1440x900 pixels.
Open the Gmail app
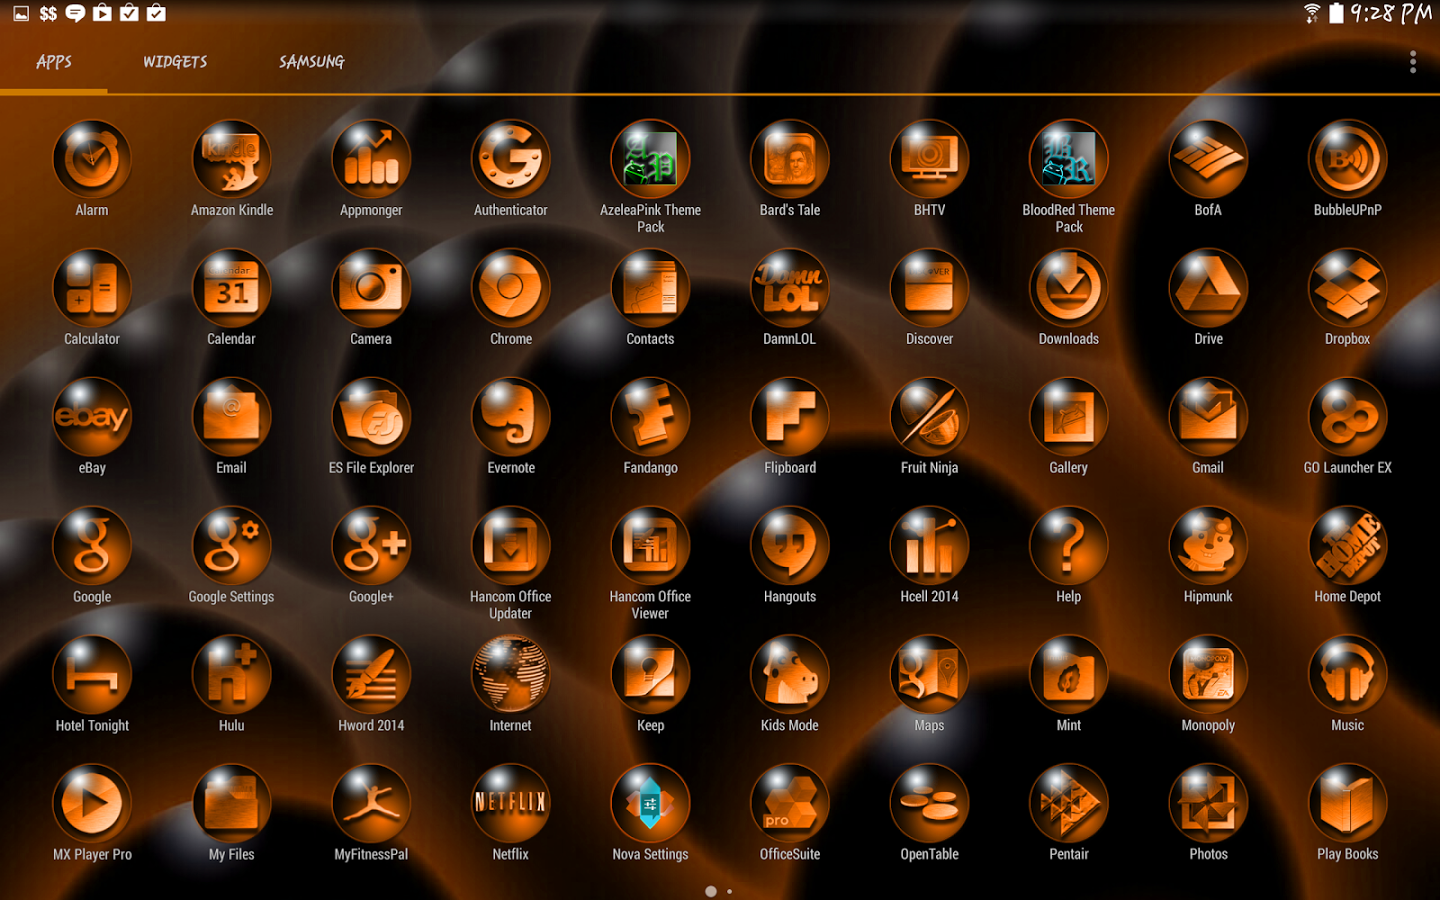point(1208,417)
